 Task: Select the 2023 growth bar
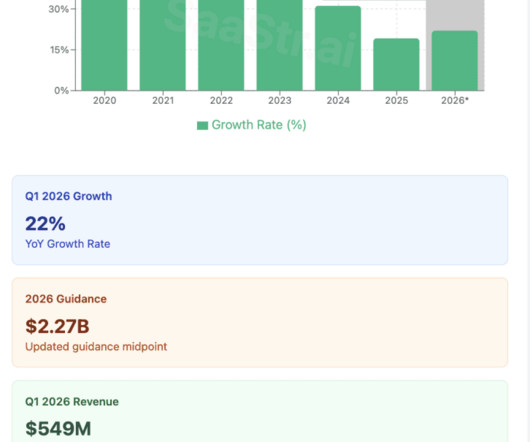pyautogui.click(x=280, y=45)
